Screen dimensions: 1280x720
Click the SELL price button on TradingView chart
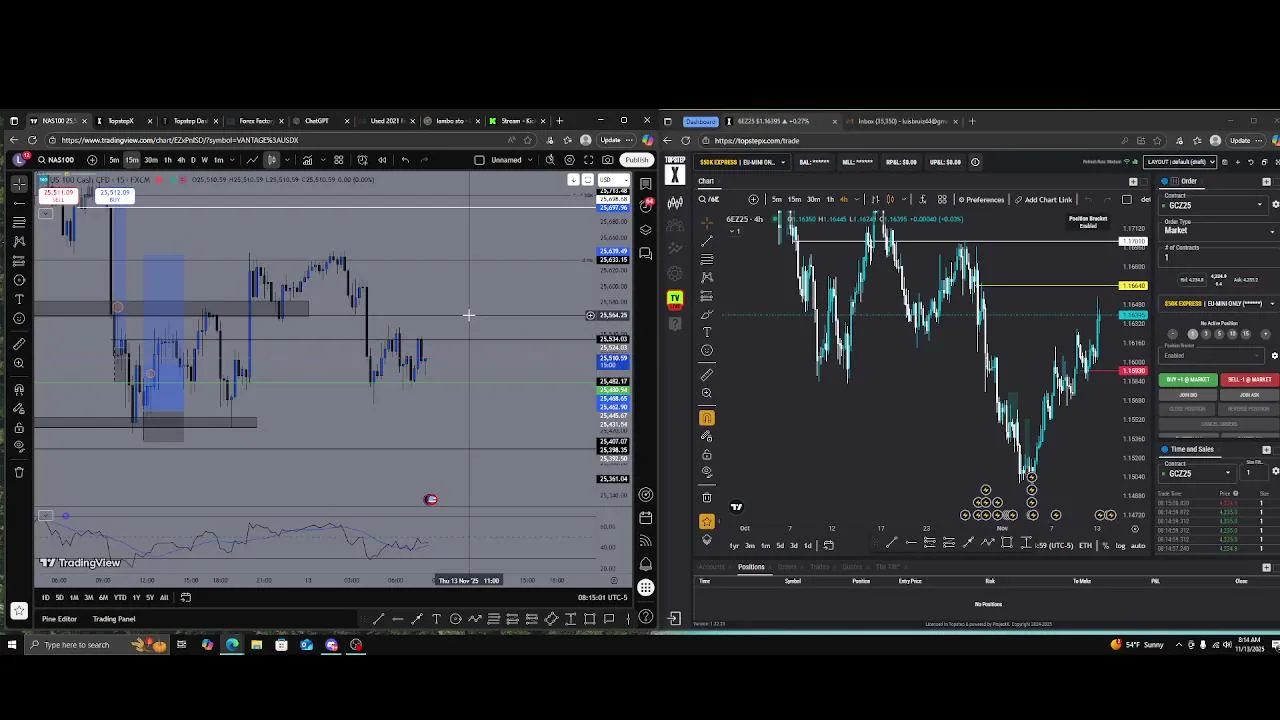click(58, 196)
